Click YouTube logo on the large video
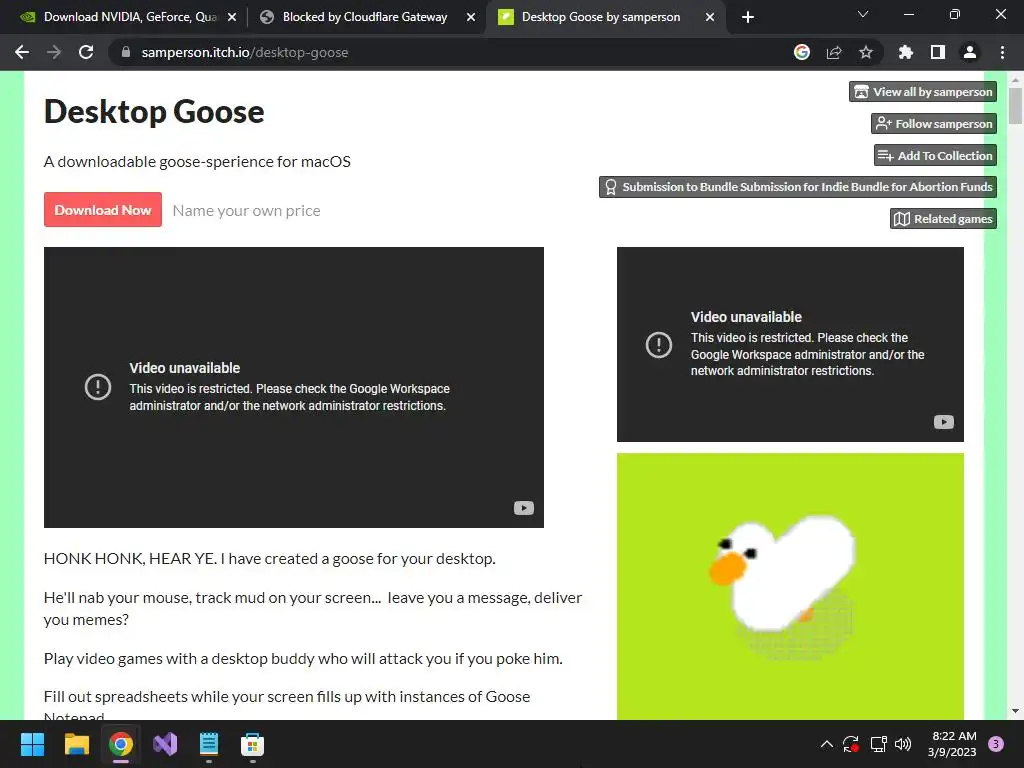This screenshot has width=1024, height=768. click(524, 508)
